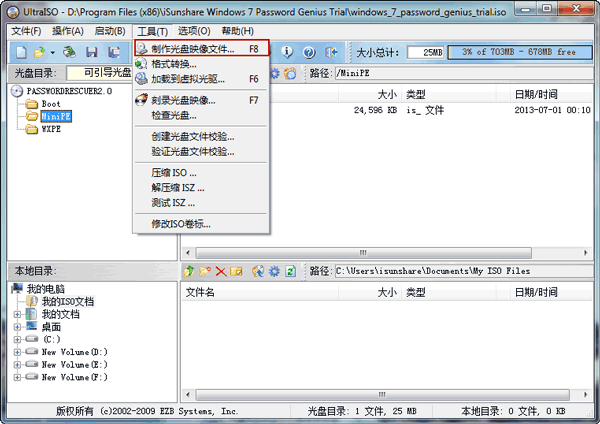
Task: Select the MiniPE folder in disc tree
Action: pyautogui.click(x=56, y=116)
